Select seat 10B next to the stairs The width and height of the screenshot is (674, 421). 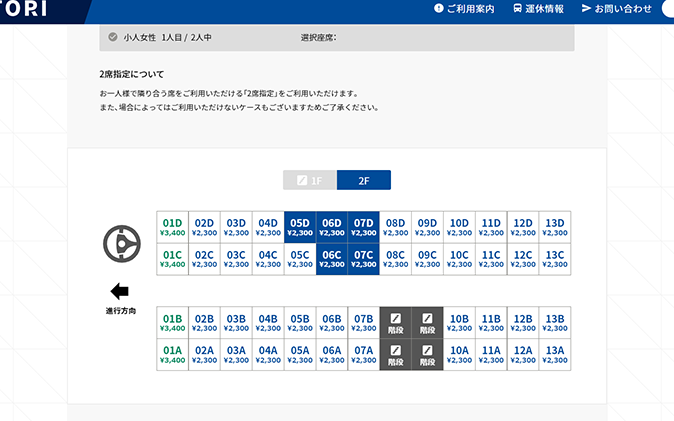(x=459, y=323)
